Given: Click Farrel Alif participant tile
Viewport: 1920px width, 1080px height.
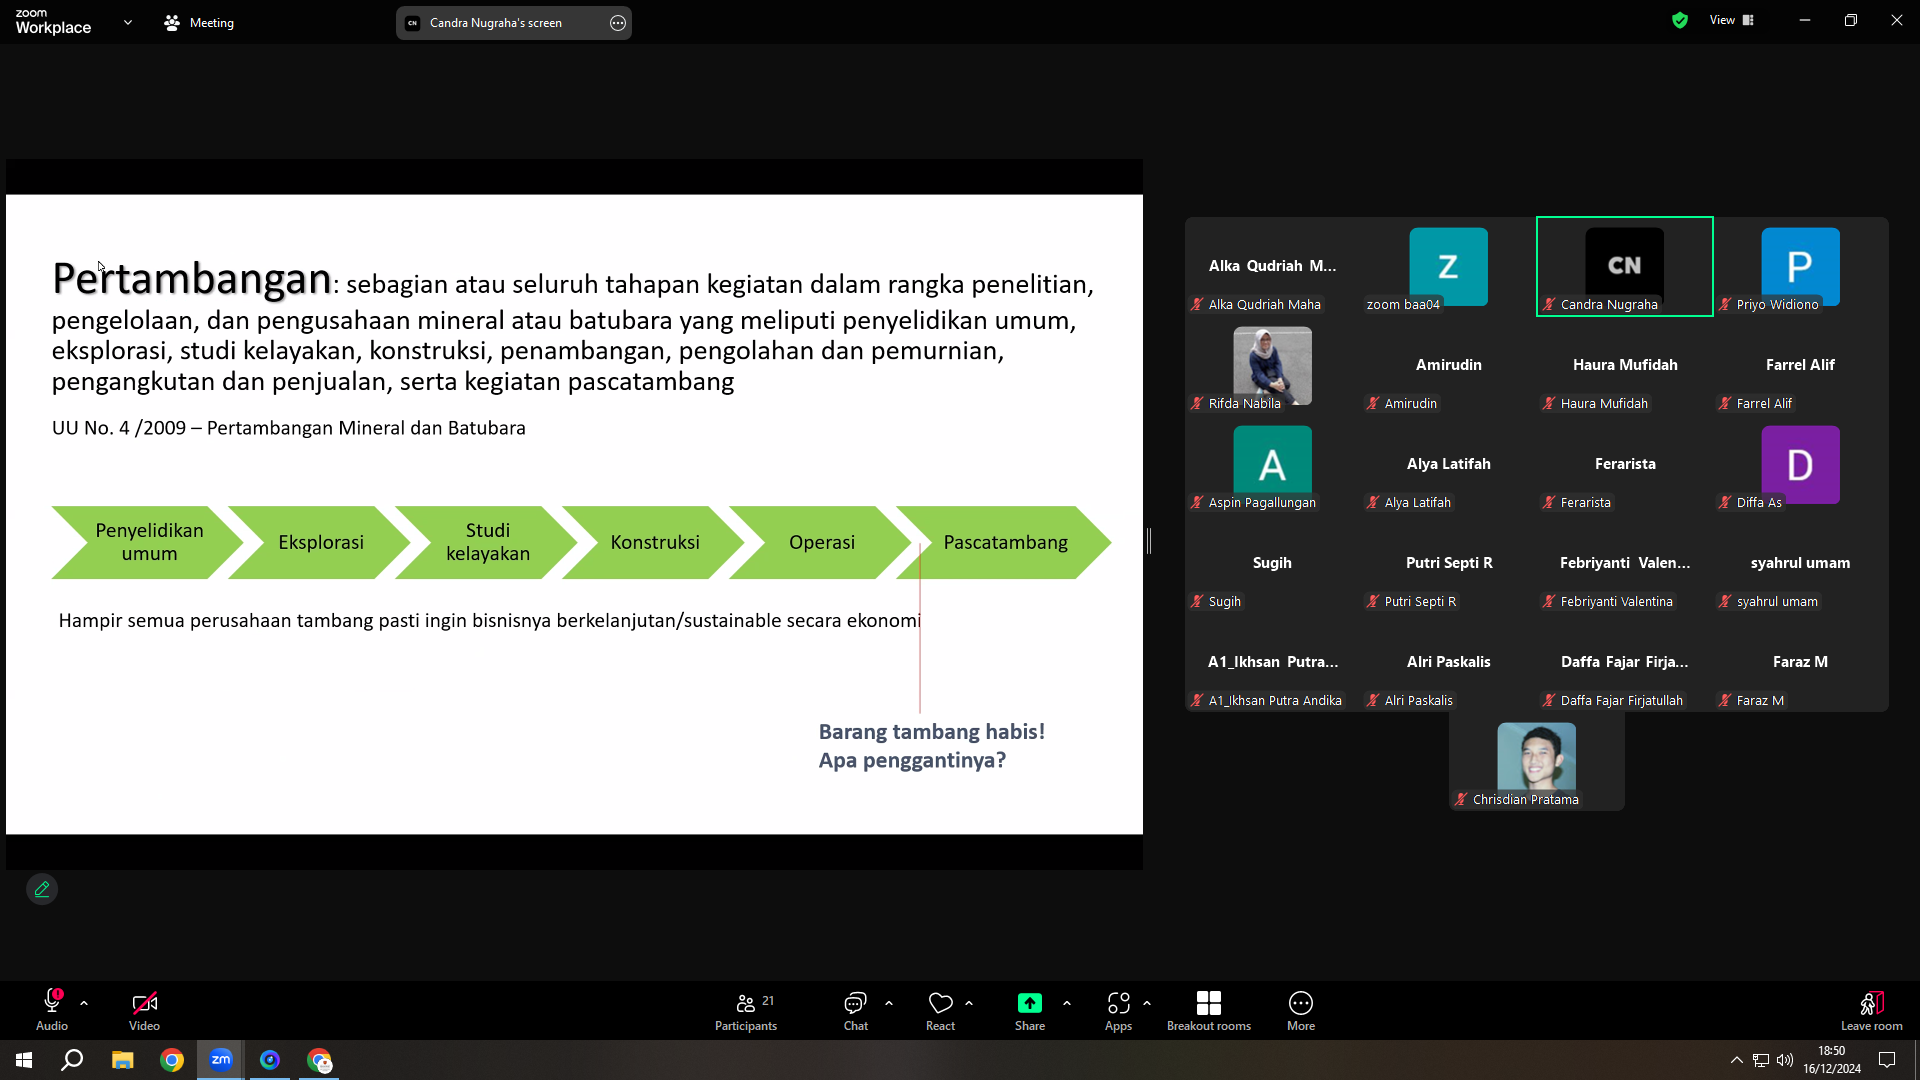Looking at the screenshot, I should pos(1800,365).
